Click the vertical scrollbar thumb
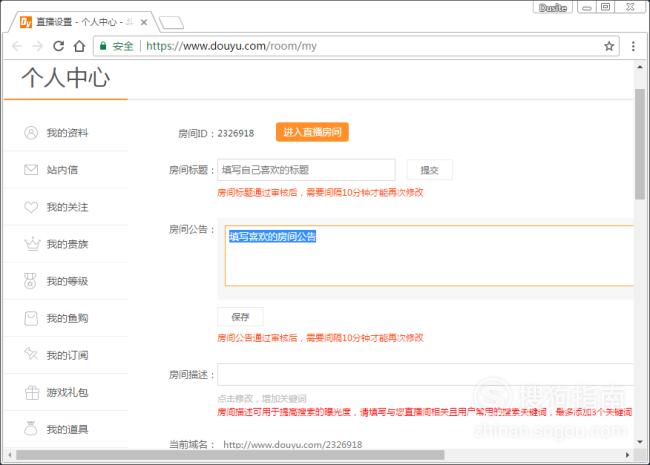Viewport: 650px width, 465px height. [x=640, y=144]
